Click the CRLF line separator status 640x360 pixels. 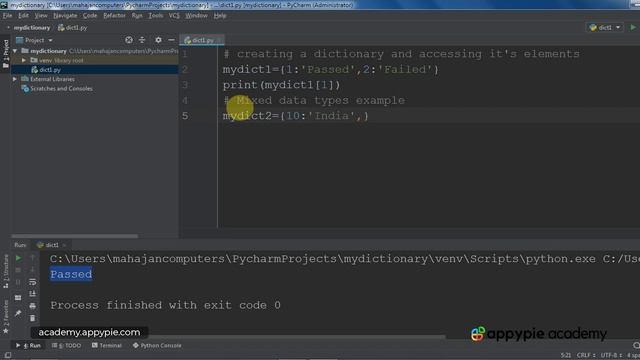point(586,355)
